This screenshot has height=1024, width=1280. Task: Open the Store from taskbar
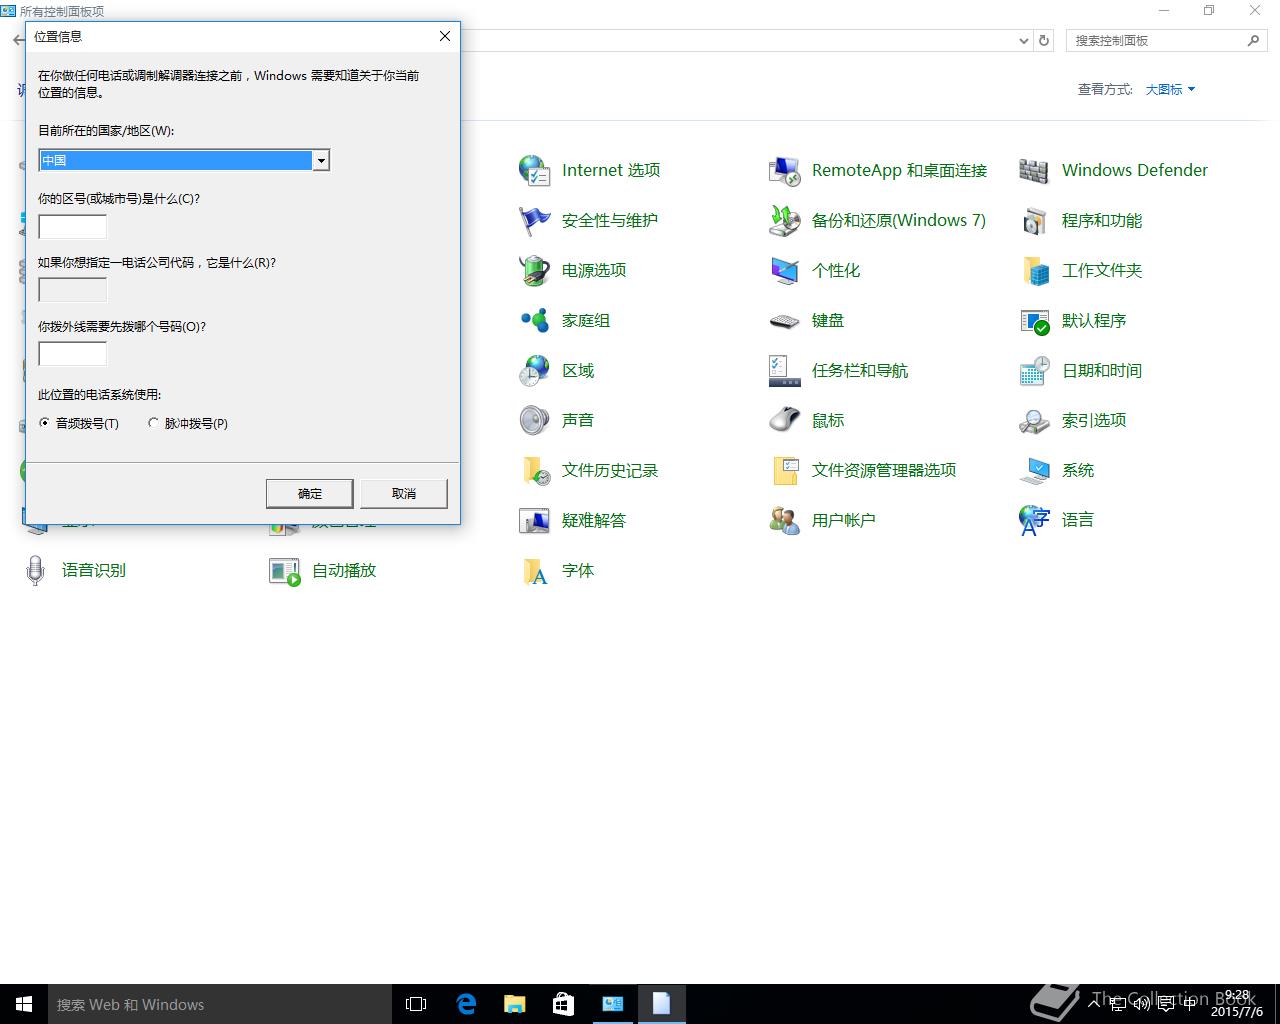tap(563, 1004)
